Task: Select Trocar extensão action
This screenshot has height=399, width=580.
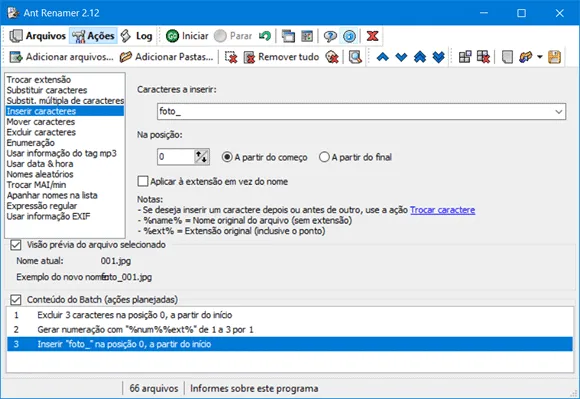Action: [65, 80]
